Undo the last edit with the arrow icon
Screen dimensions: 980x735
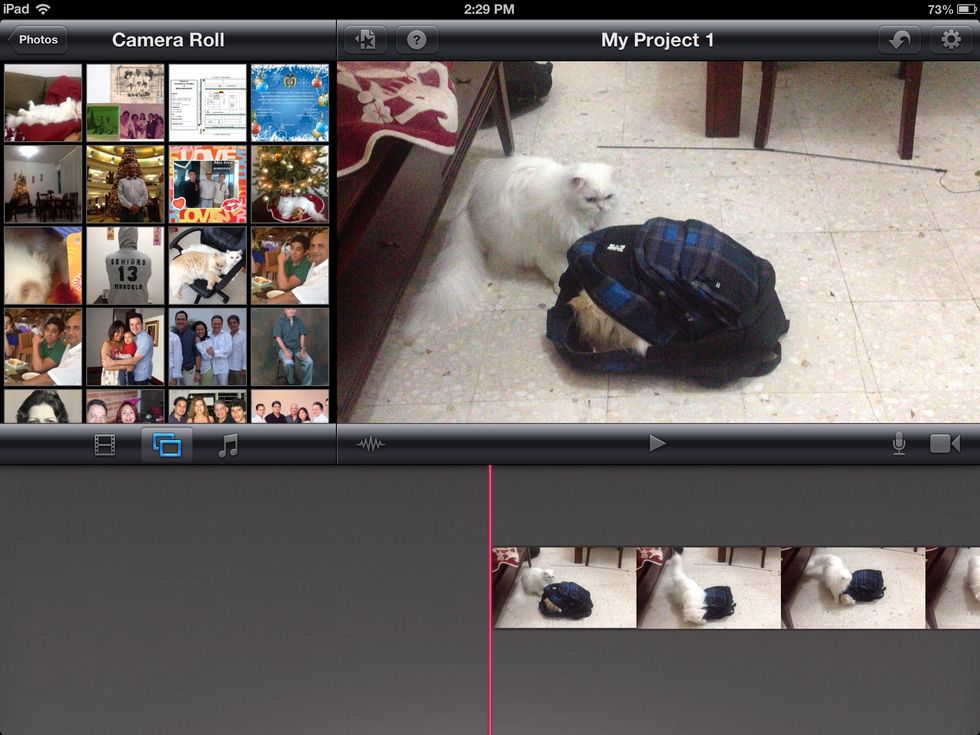pos(901,40)
